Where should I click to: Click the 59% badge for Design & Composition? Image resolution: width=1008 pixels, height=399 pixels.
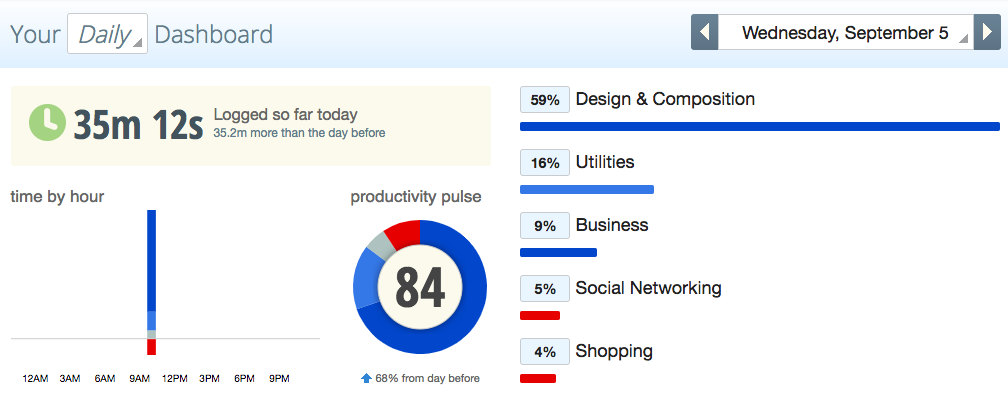[545, 100]
